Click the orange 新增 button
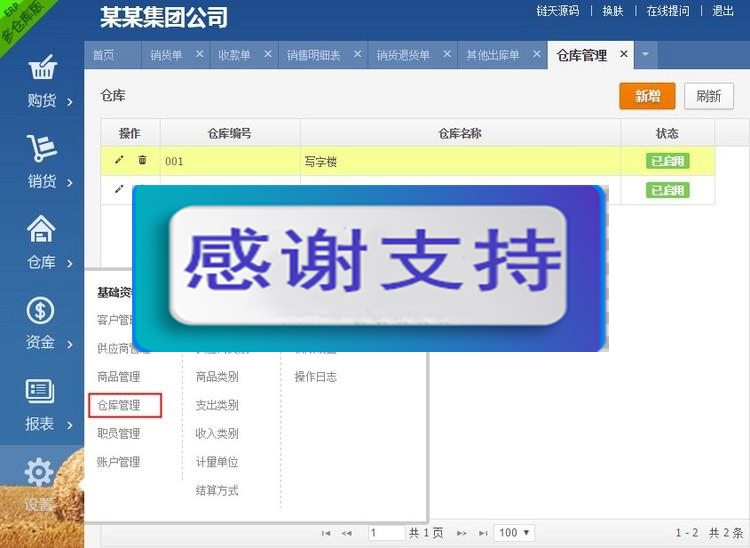Screen dimensions: 750x548 pos(647,96)
